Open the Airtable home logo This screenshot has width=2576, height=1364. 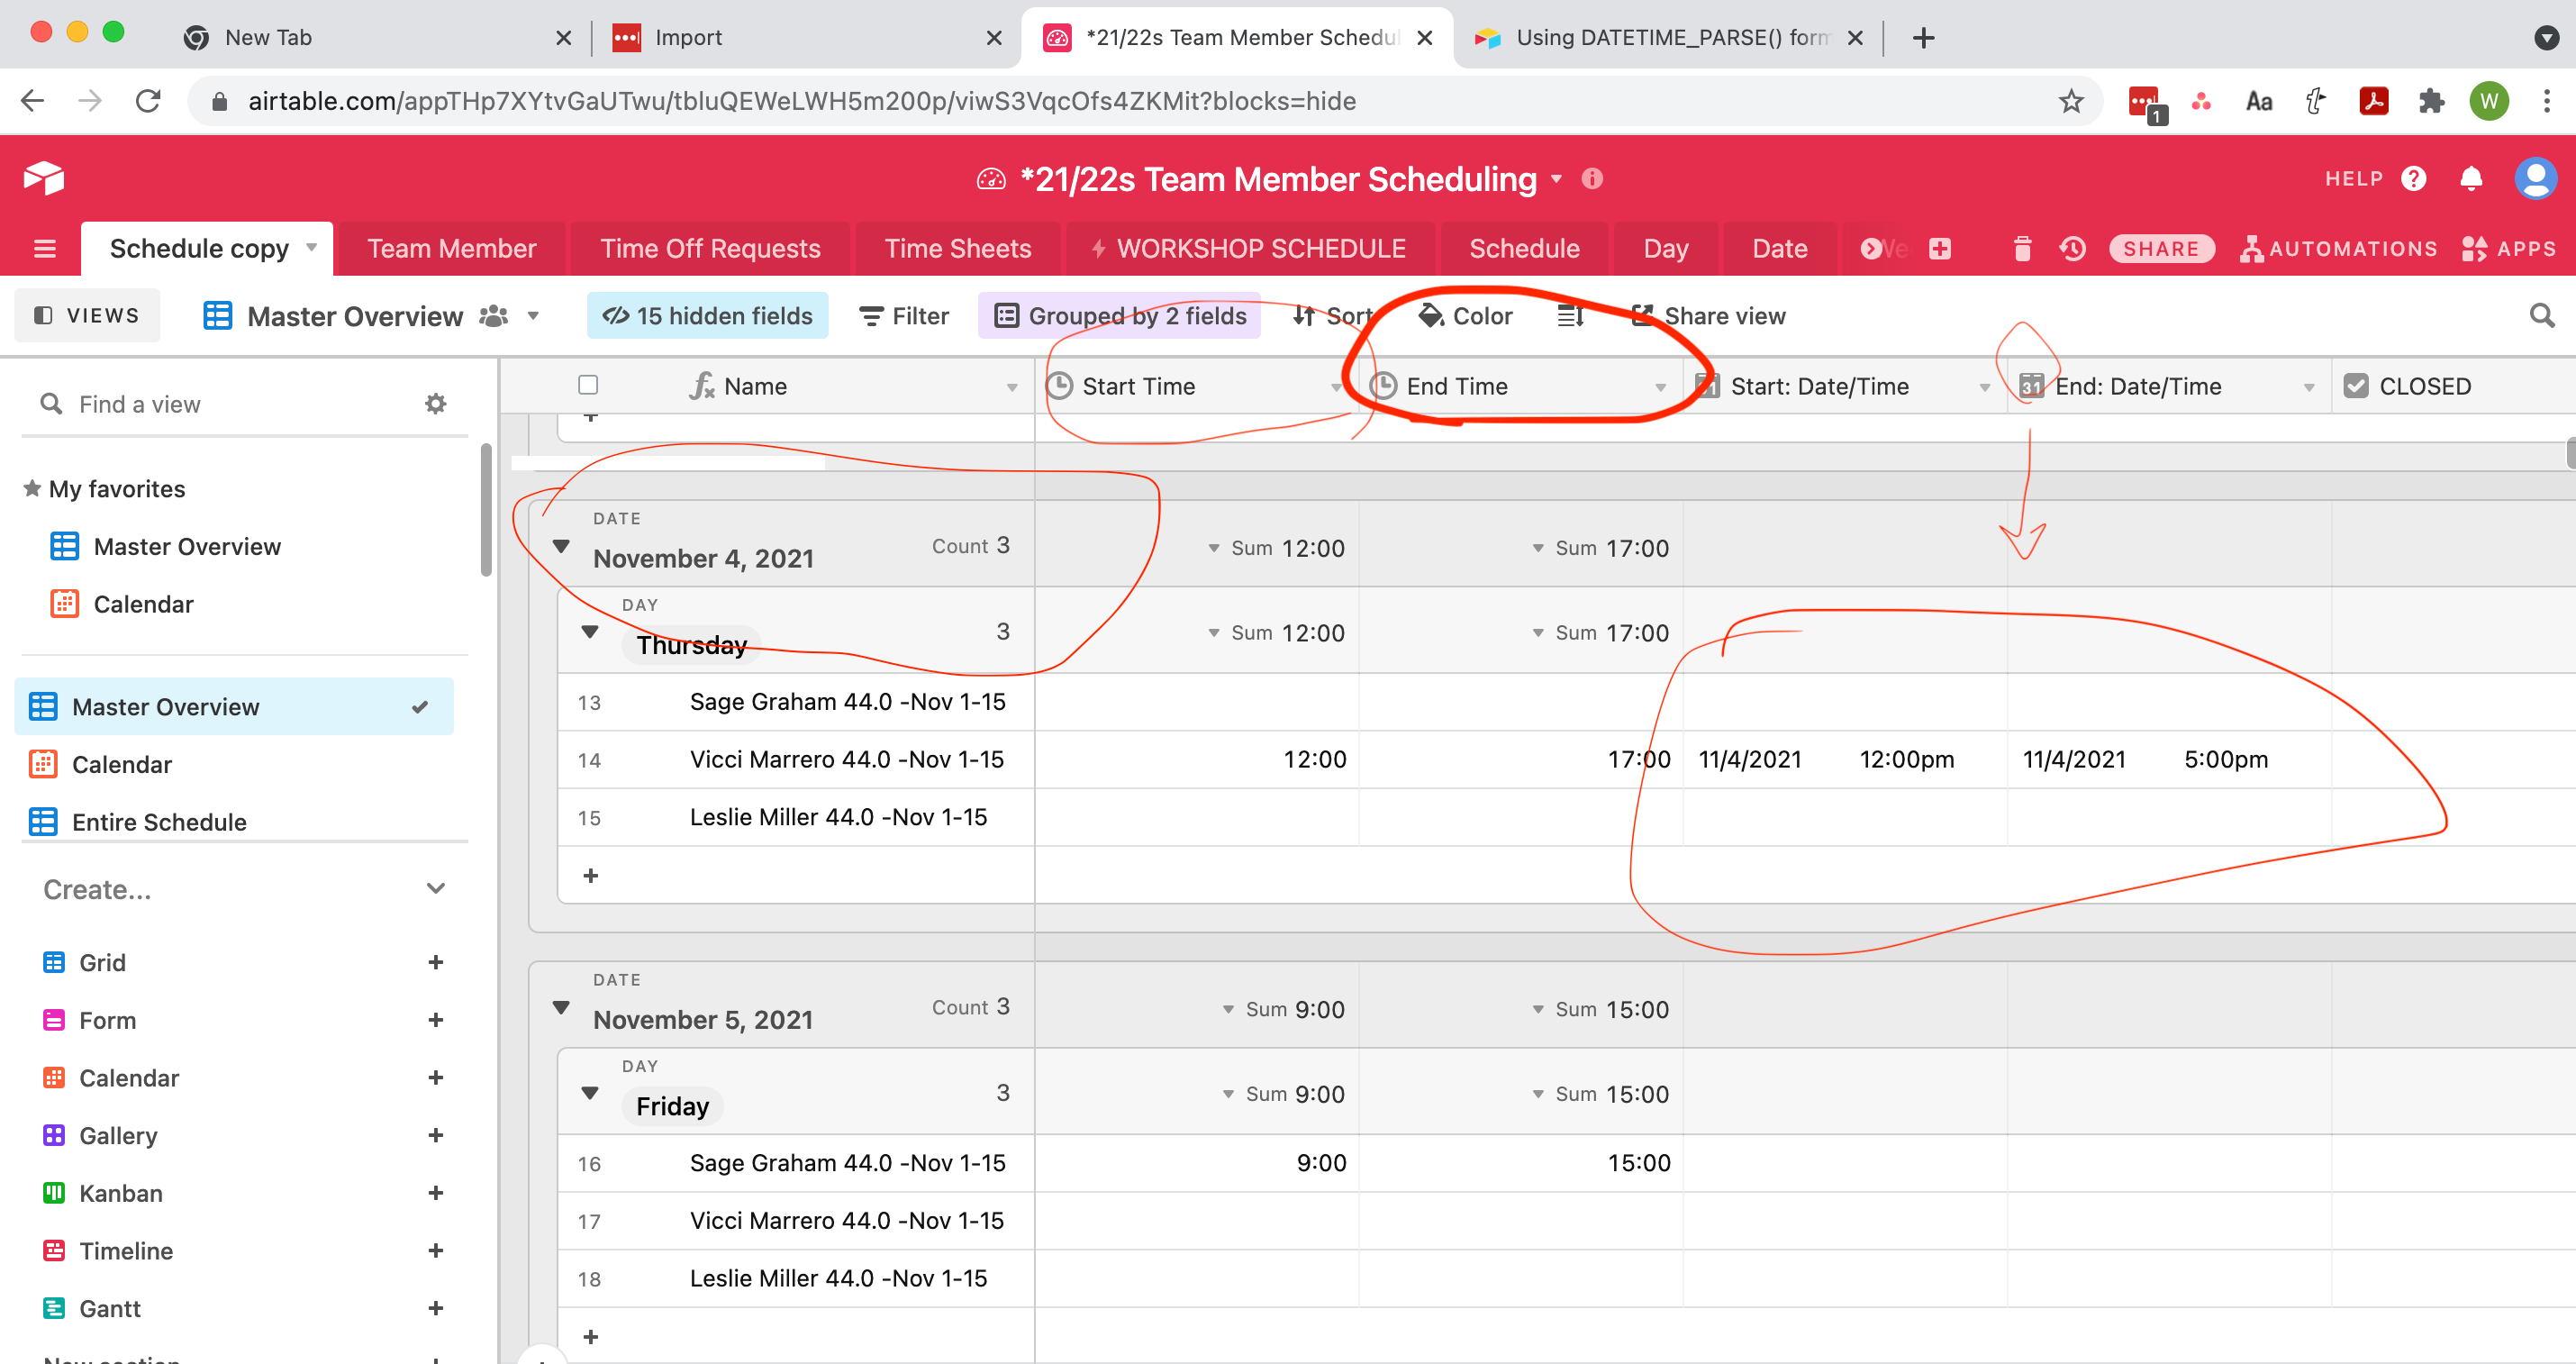pos(44,178)
